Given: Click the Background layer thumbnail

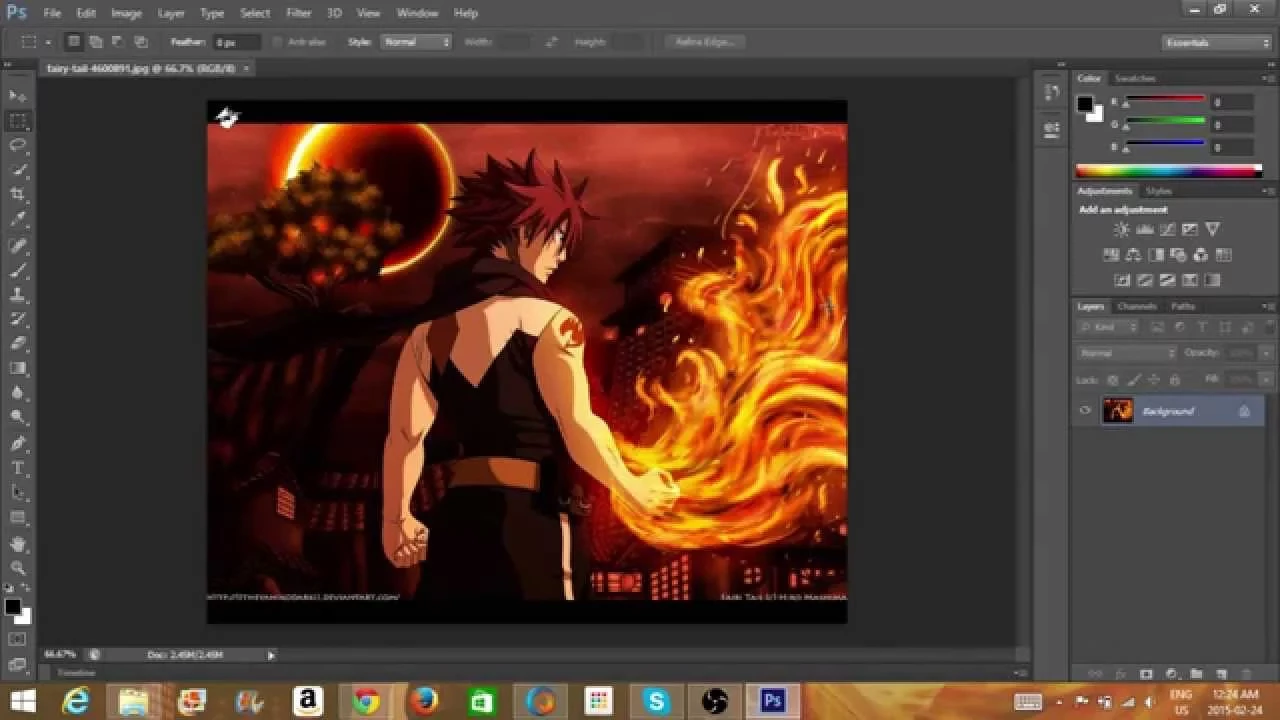Looking at the screenshot, I should [x=1117, y=410].
